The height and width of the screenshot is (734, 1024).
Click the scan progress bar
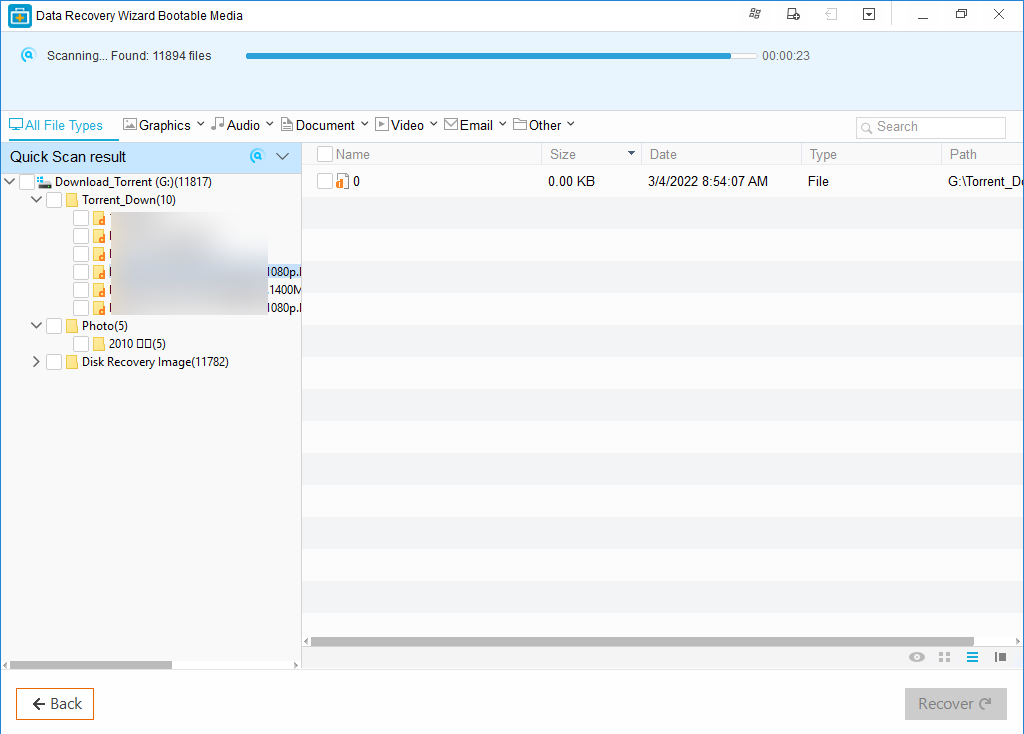click(501, 56)
